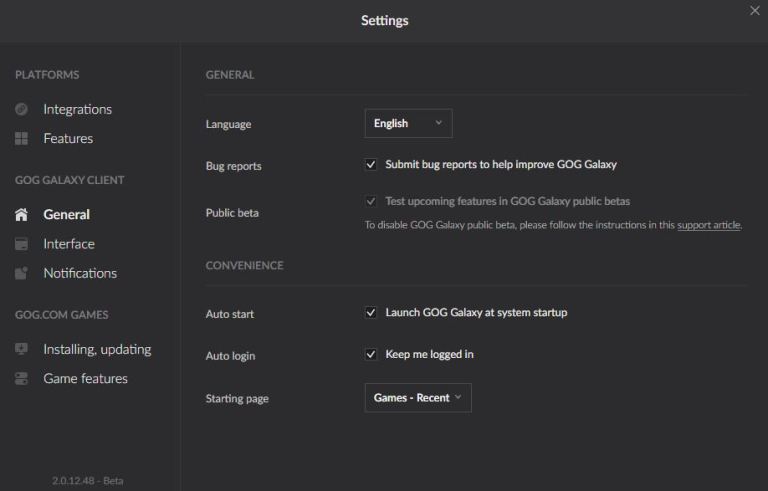Disable Launch GOG Galaxy at system startup
768x491 pixels.
point(371,312)
